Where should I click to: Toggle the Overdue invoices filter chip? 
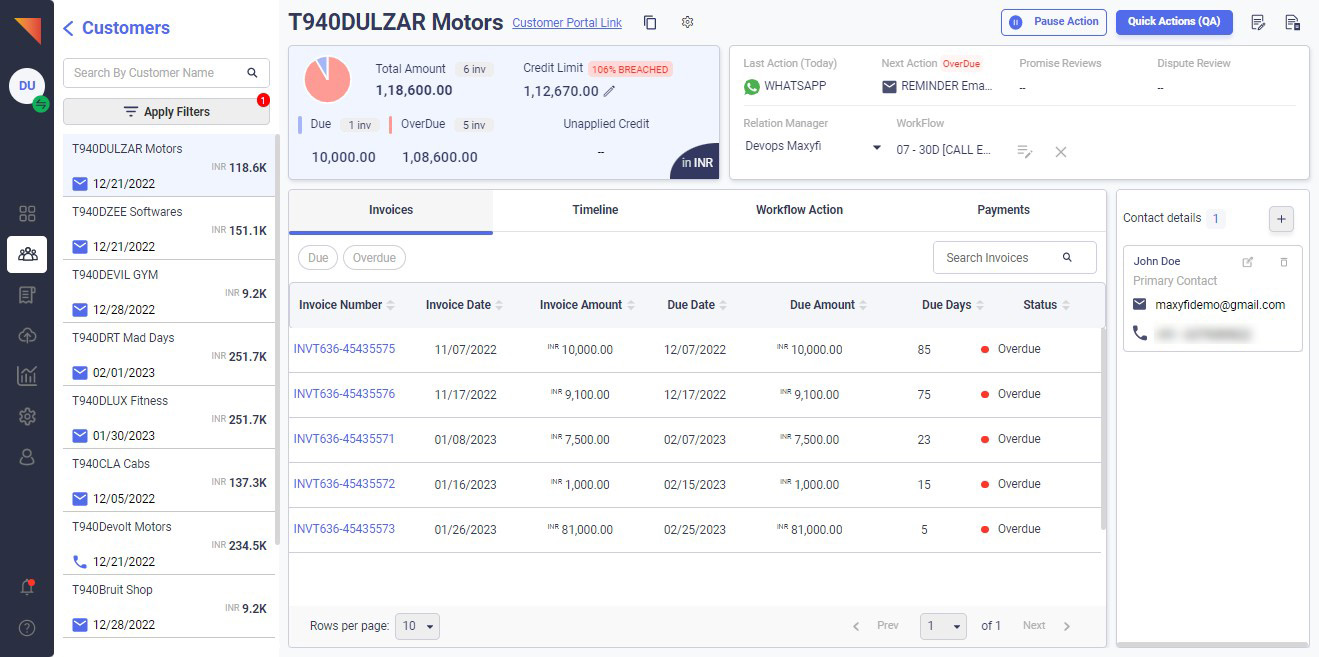point(374,258)
